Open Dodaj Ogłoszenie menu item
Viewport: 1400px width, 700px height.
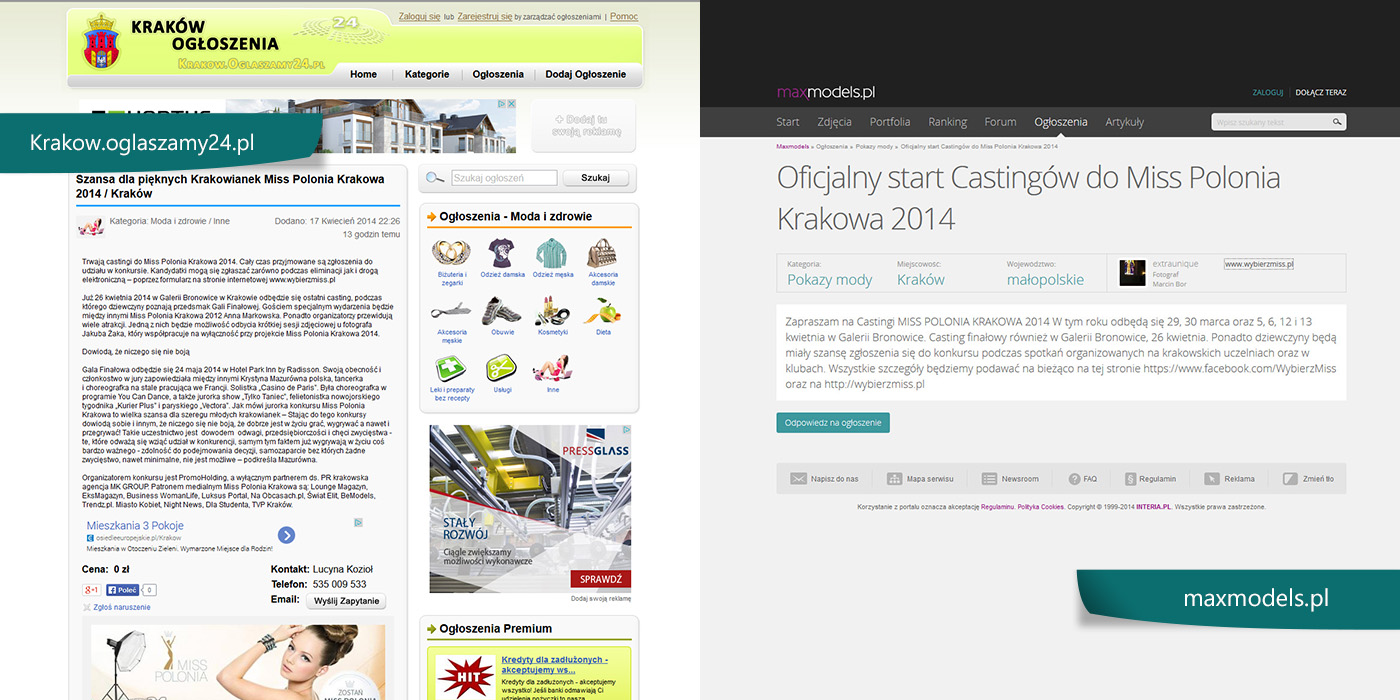(586, 74)
